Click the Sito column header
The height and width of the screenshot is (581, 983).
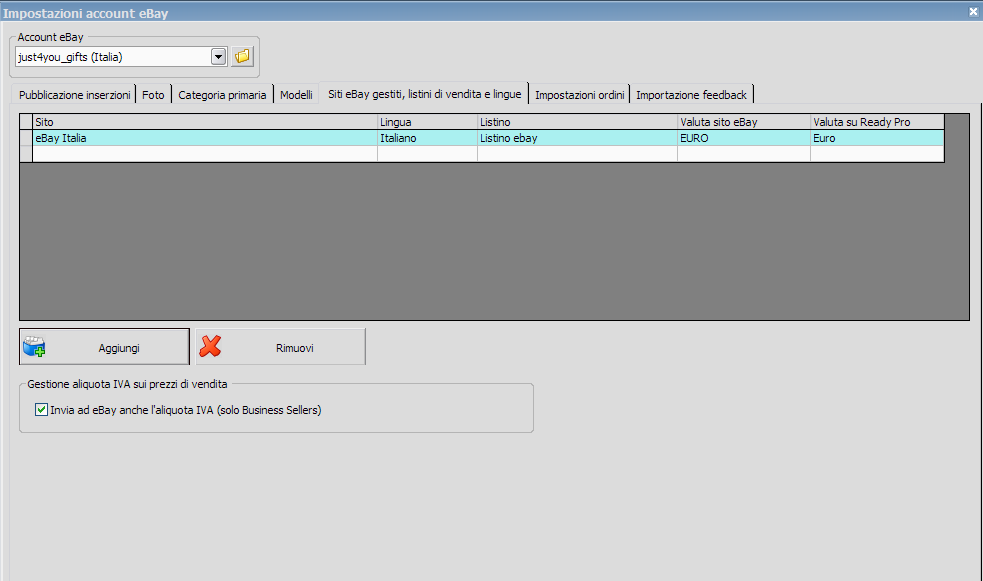[205, 122]
